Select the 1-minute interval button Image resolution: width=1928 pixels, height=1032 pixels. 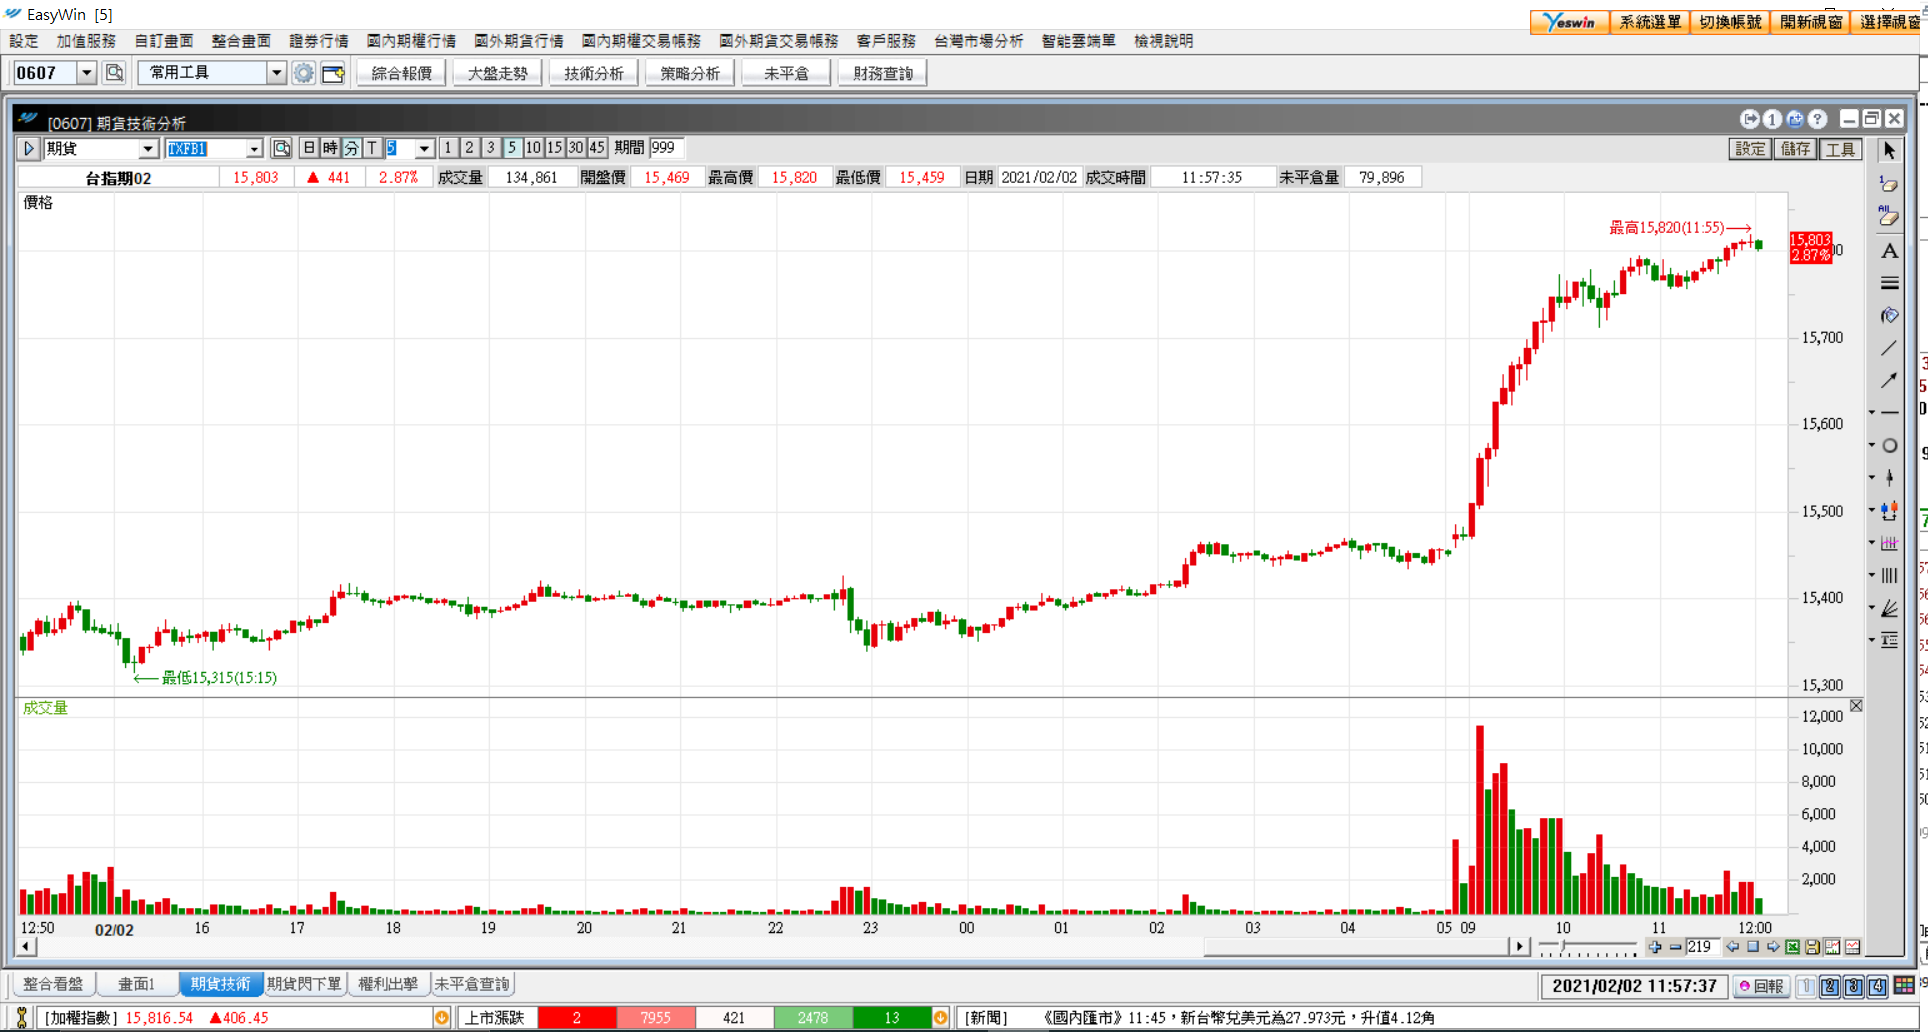pos(448,148)
